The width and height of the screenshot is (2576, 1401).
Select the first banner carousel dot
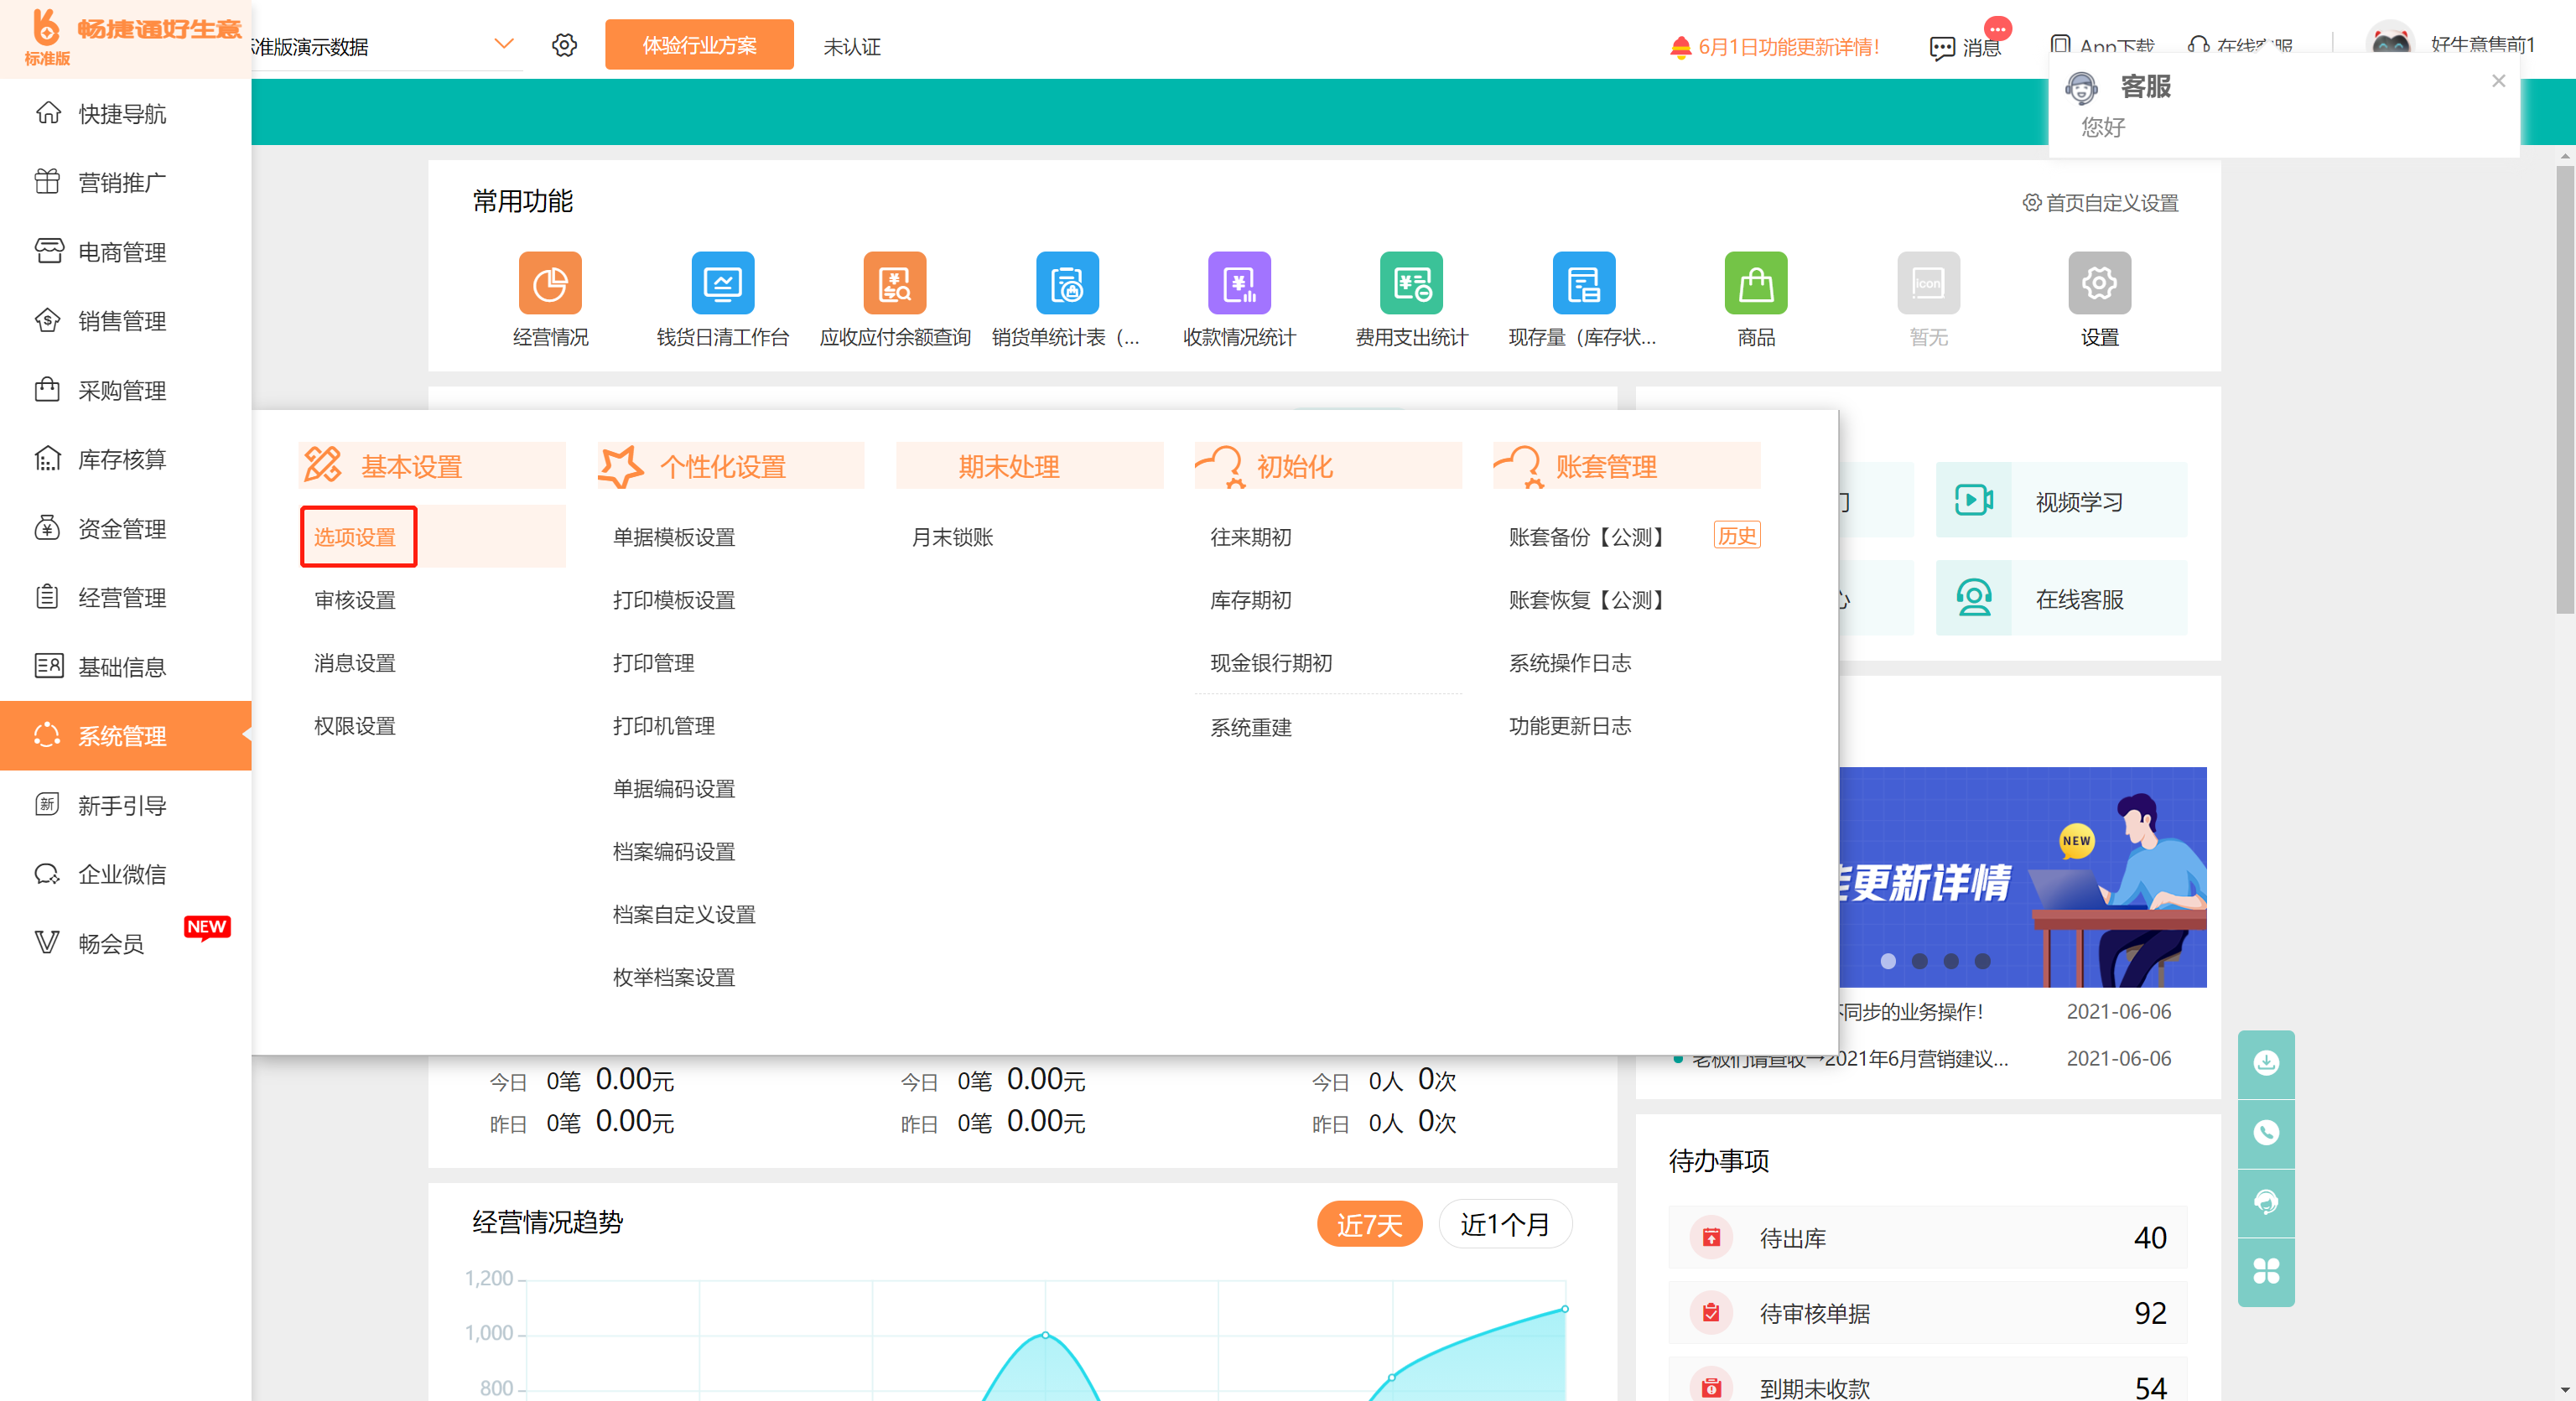1888,961
